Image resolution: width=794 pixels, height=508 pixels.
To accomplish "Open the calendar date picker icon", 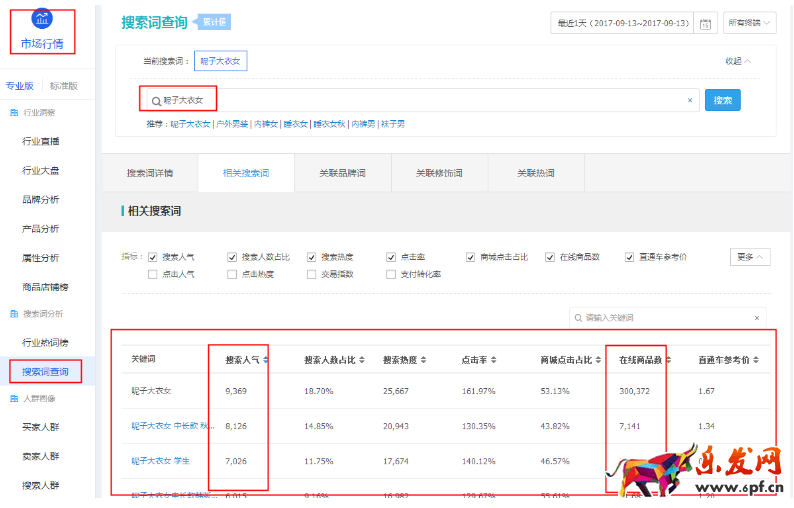I will [x=706, y=23].
